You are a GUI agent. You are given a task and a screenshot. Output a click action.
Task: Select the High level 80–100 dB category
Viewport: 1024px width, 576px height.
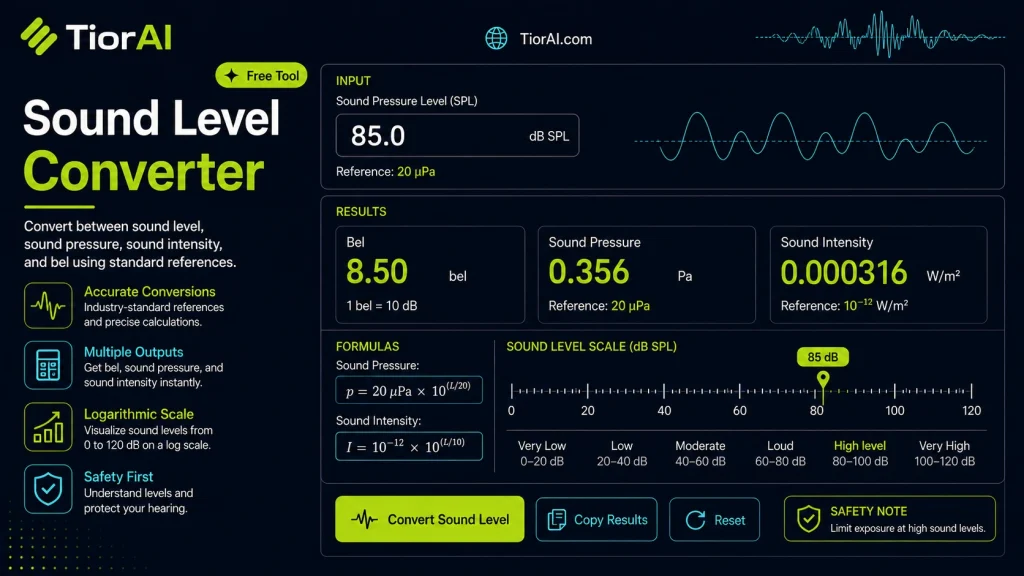coord(860,453)
